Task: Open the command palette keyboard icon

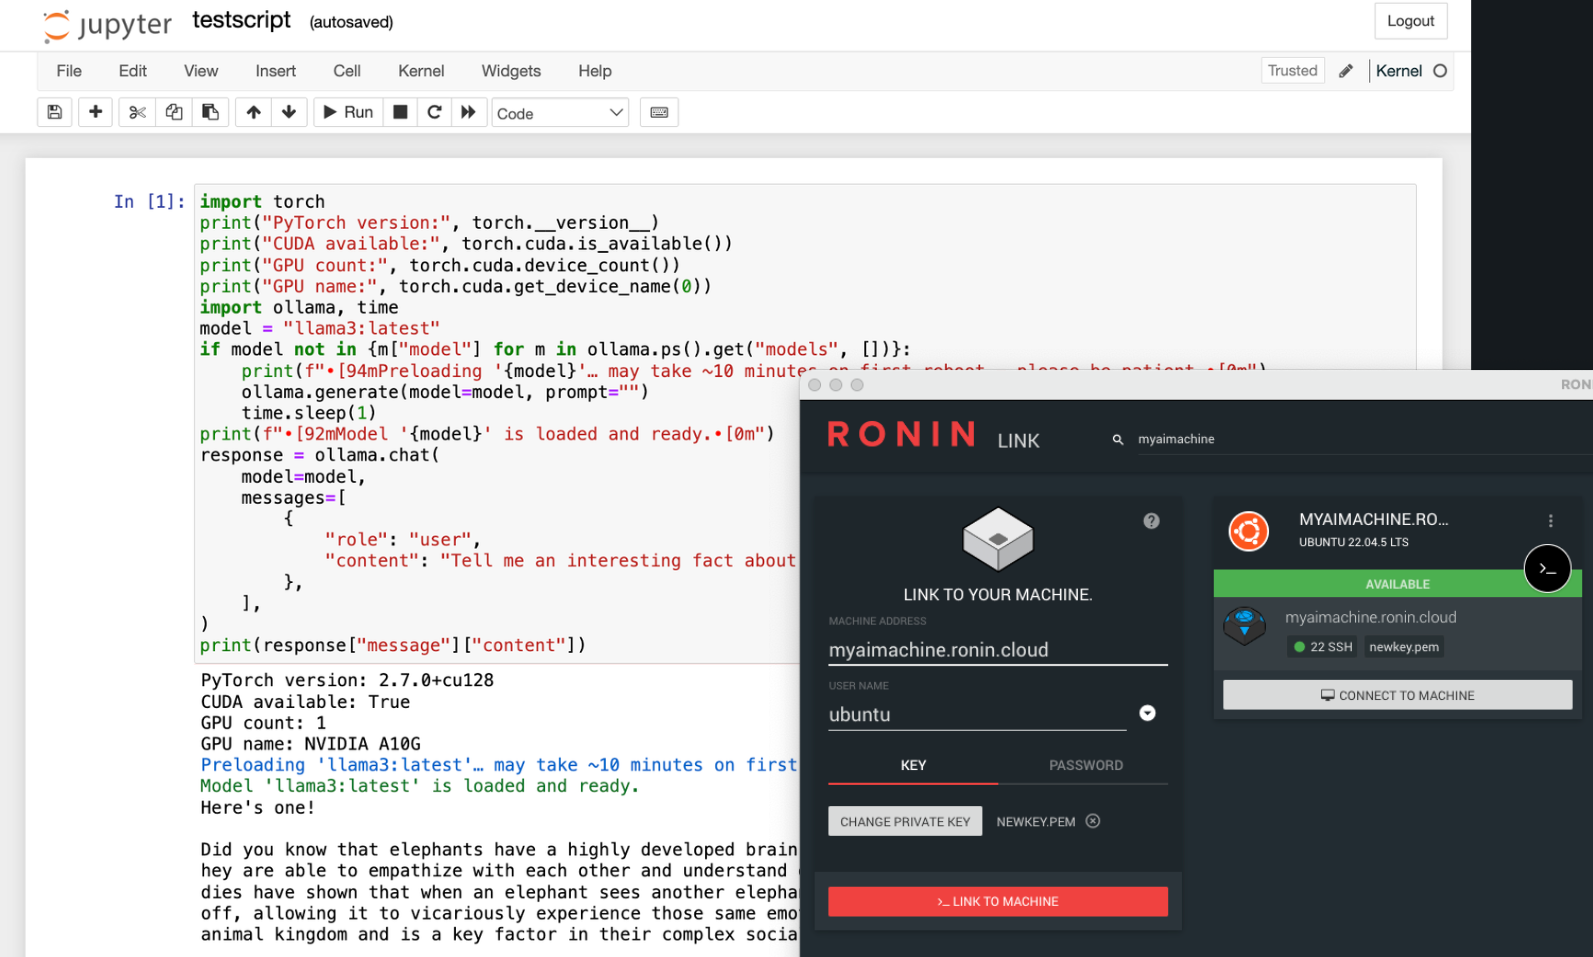Action: (659, 112)
